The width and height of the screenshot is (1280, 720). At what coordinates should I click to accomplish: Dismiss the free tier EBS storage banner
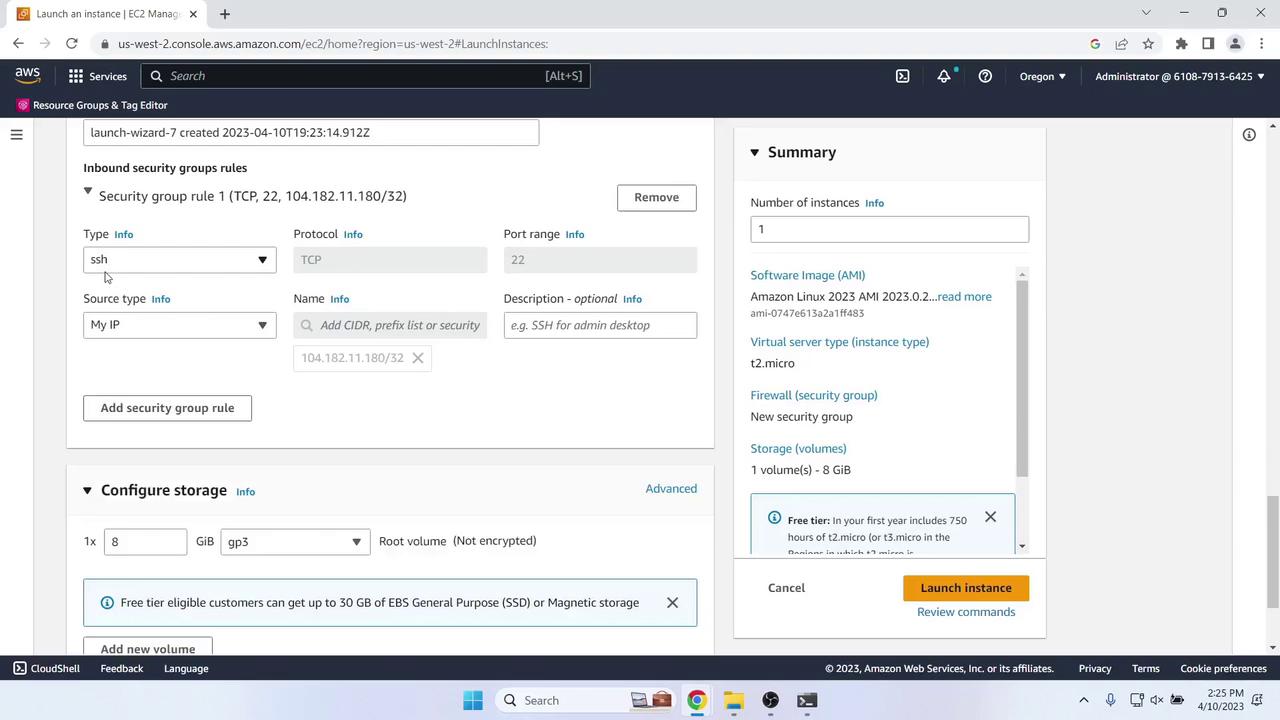click(672, 603)
